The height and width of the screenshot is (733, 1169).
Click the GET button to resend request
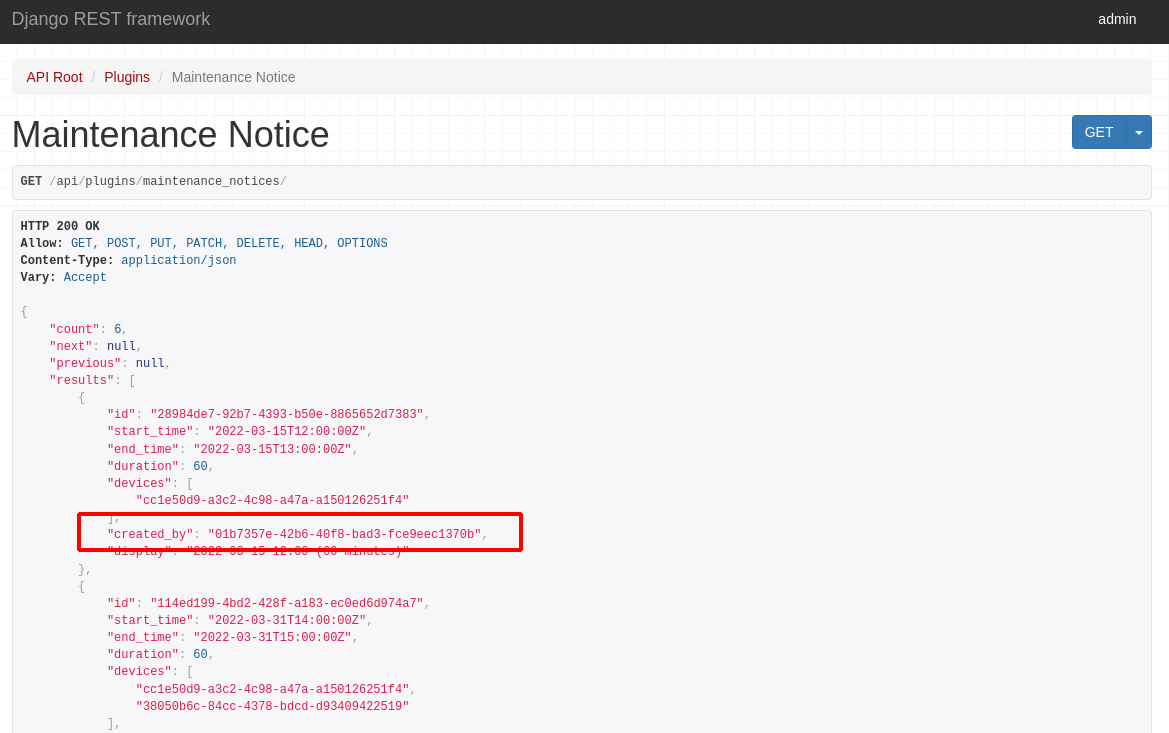click(1098, 131)
